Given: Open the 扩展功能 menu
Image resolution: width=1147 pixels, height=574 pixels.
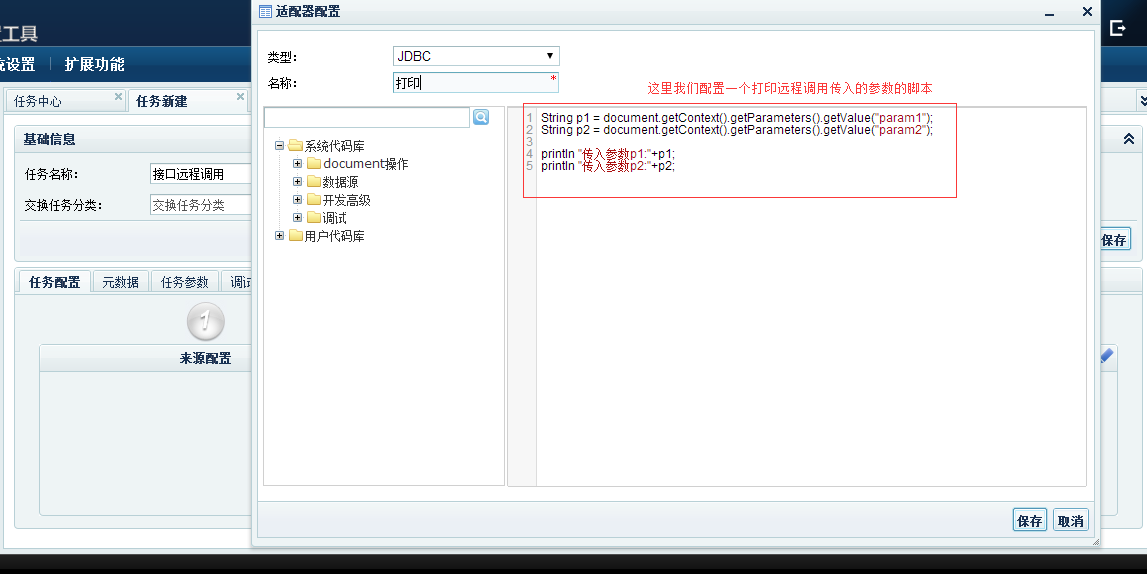Looking at the screenshot, I should pos(94,64).
